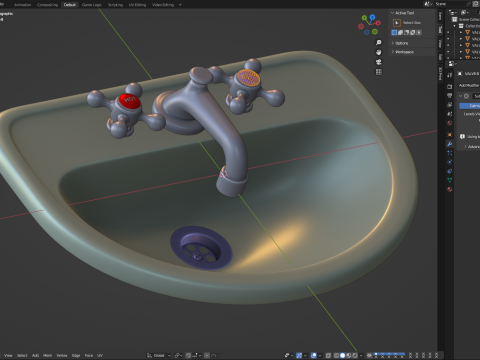
Task: Open the View menu in viewport header
Action: (x=8, y=355)
